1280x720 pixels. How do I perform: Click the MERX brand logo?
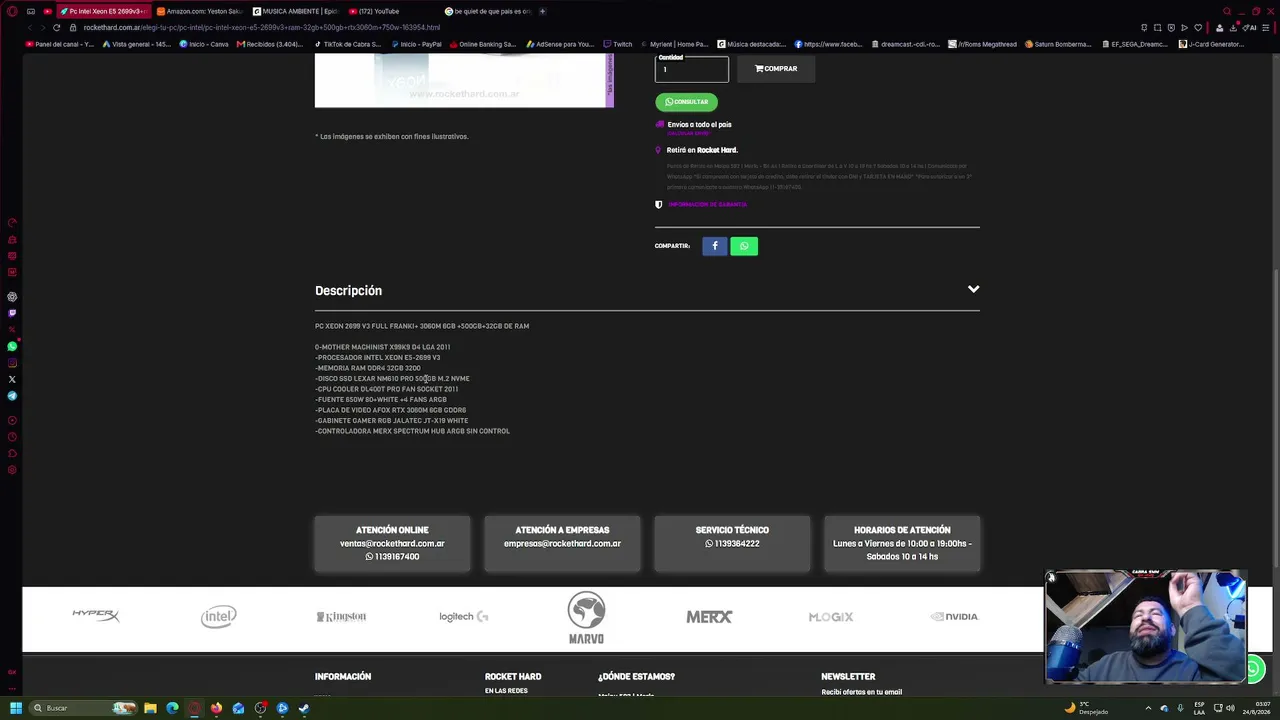[709, 617]
